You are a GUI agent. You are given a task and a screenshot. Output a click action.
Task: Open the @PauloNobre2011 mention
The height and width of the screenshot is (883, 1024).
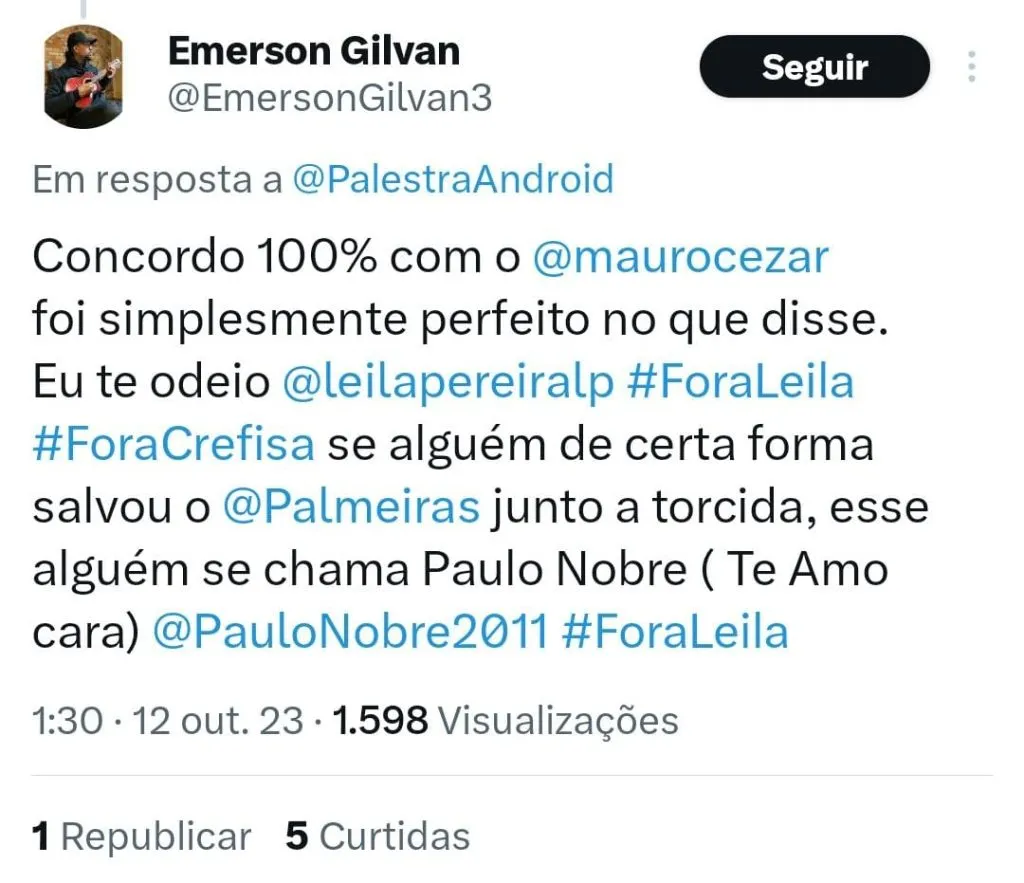[x=350, y=632]
